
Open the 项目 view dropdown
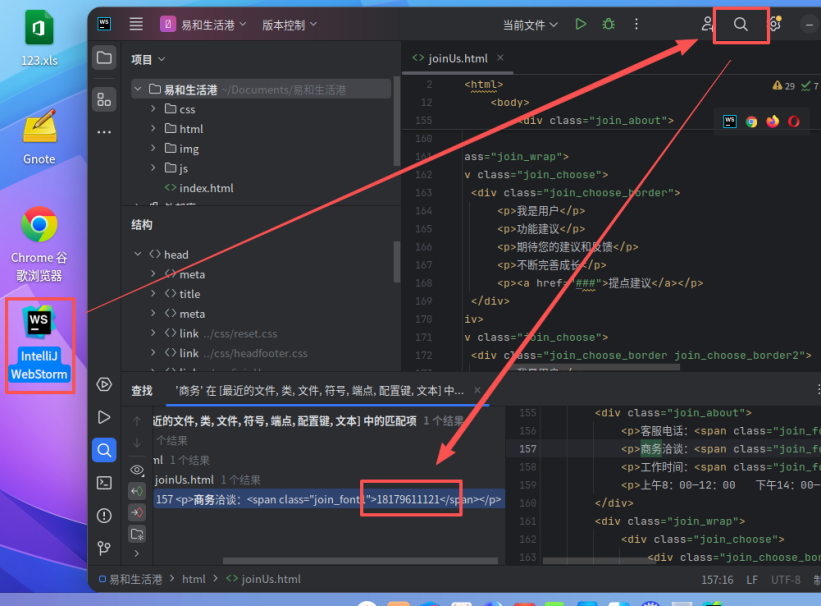[148, 59]
